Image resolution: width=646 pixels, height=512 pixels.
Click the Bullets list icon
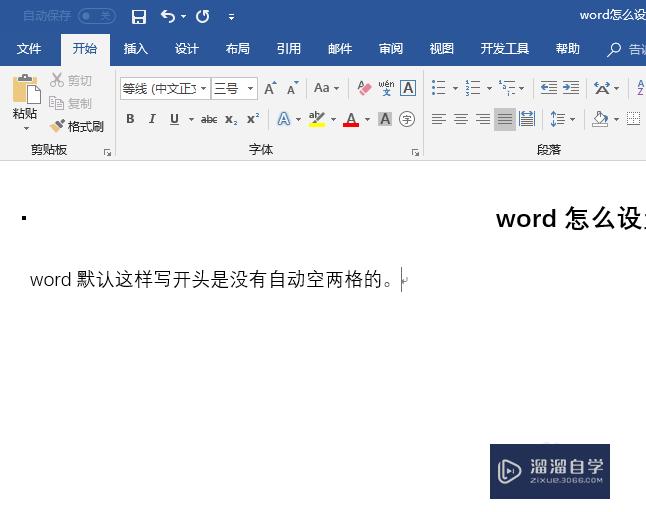point(438,88)
